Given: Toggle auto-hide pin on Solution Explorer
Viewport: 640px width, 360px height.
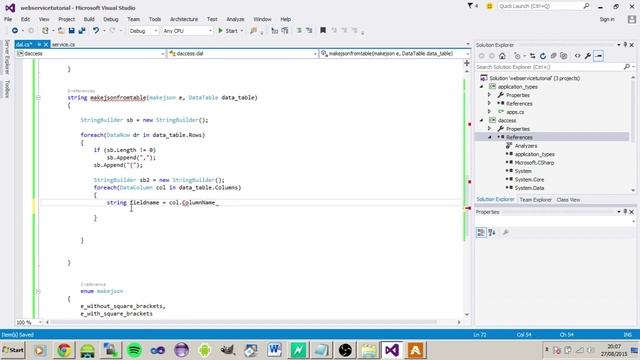Looking at the screenshot, I should pyautogui.click(x=625, y=44).
